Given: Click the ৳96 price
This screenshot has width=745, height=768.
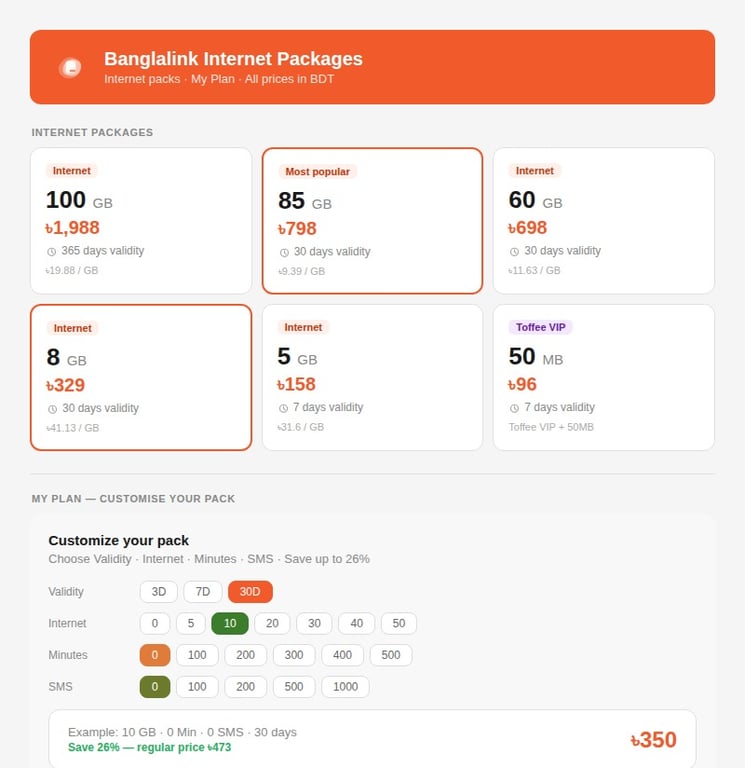Looking at the screenshot, I should pyautogui.click(x=523, y=384).
